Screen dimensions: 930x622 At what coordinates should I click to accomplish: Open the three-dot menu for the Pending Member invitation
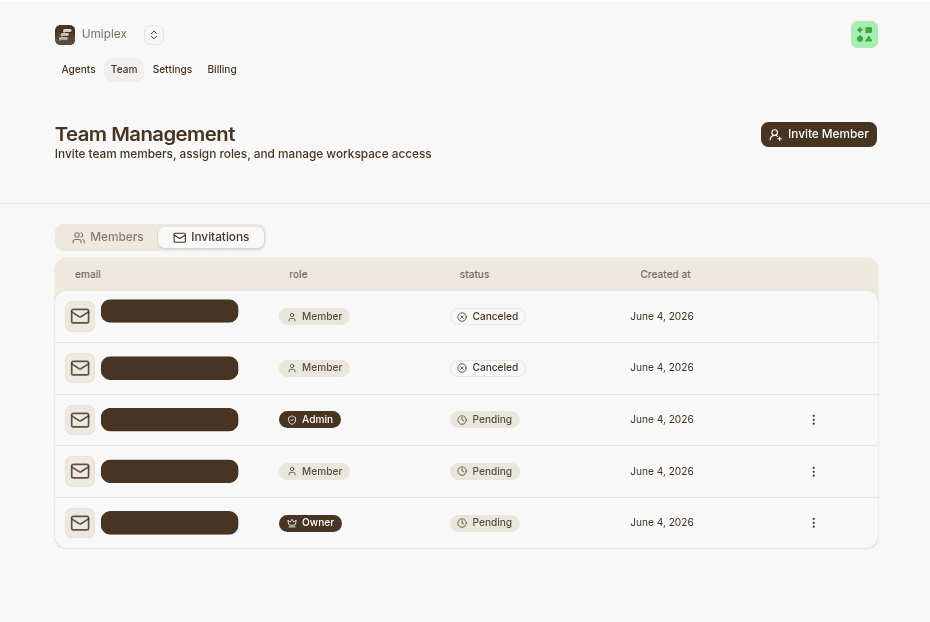(x=814, y=471)
